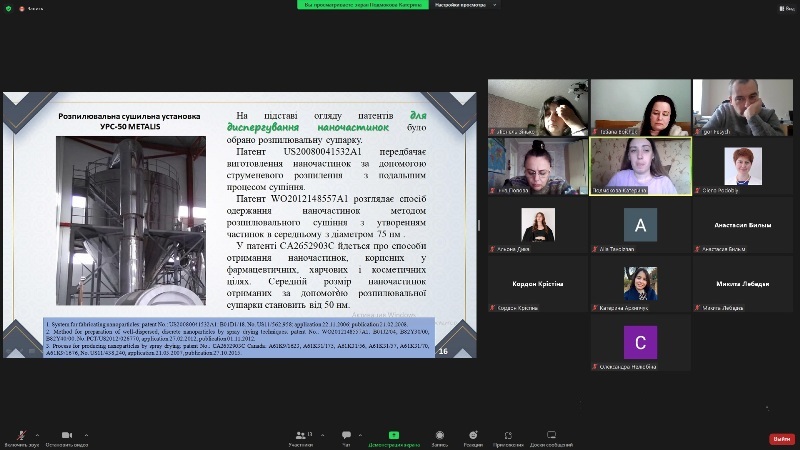Select the top-left participant video tile
The image size is (800, 450).
pos(538,107)
